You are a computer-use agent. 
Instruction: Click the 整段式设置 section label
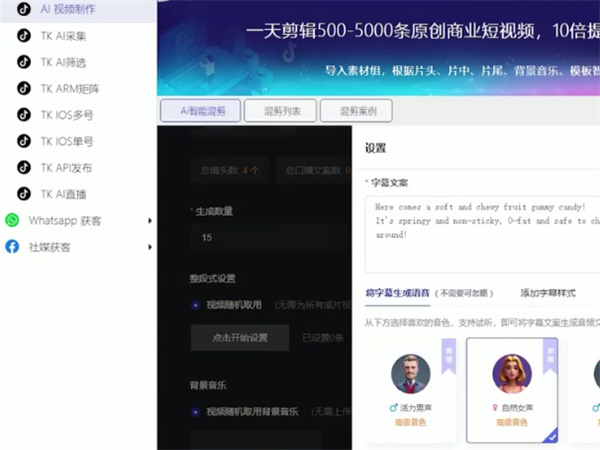(212, 278)
